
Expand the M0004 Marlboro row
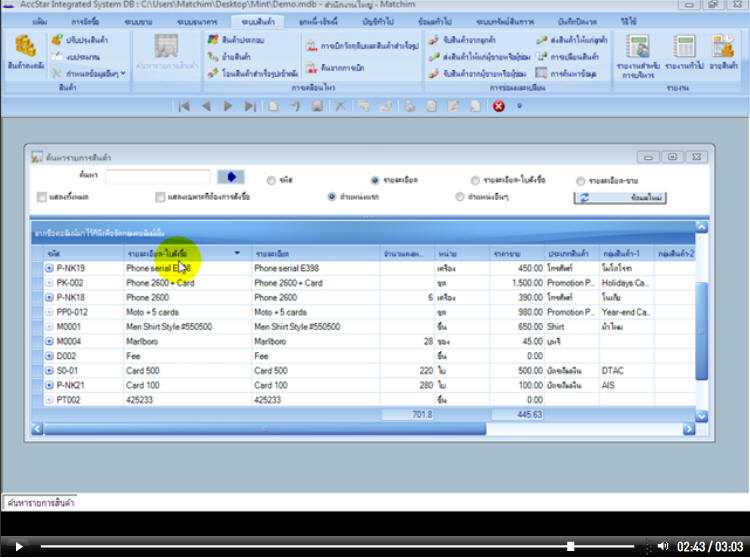coord(49,341)
